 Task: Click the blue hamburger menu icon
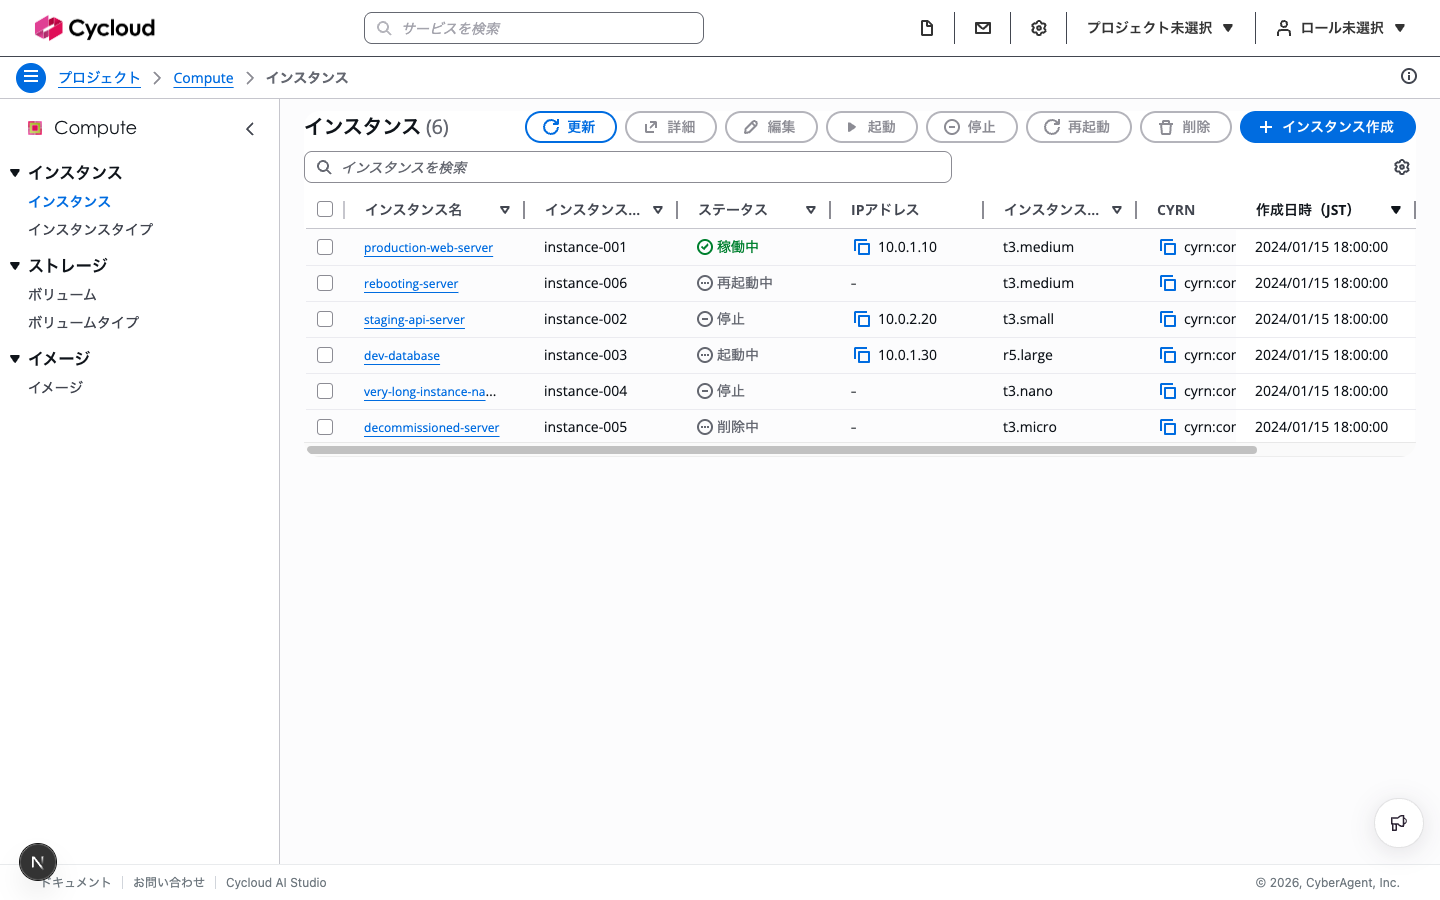(31, 77)
